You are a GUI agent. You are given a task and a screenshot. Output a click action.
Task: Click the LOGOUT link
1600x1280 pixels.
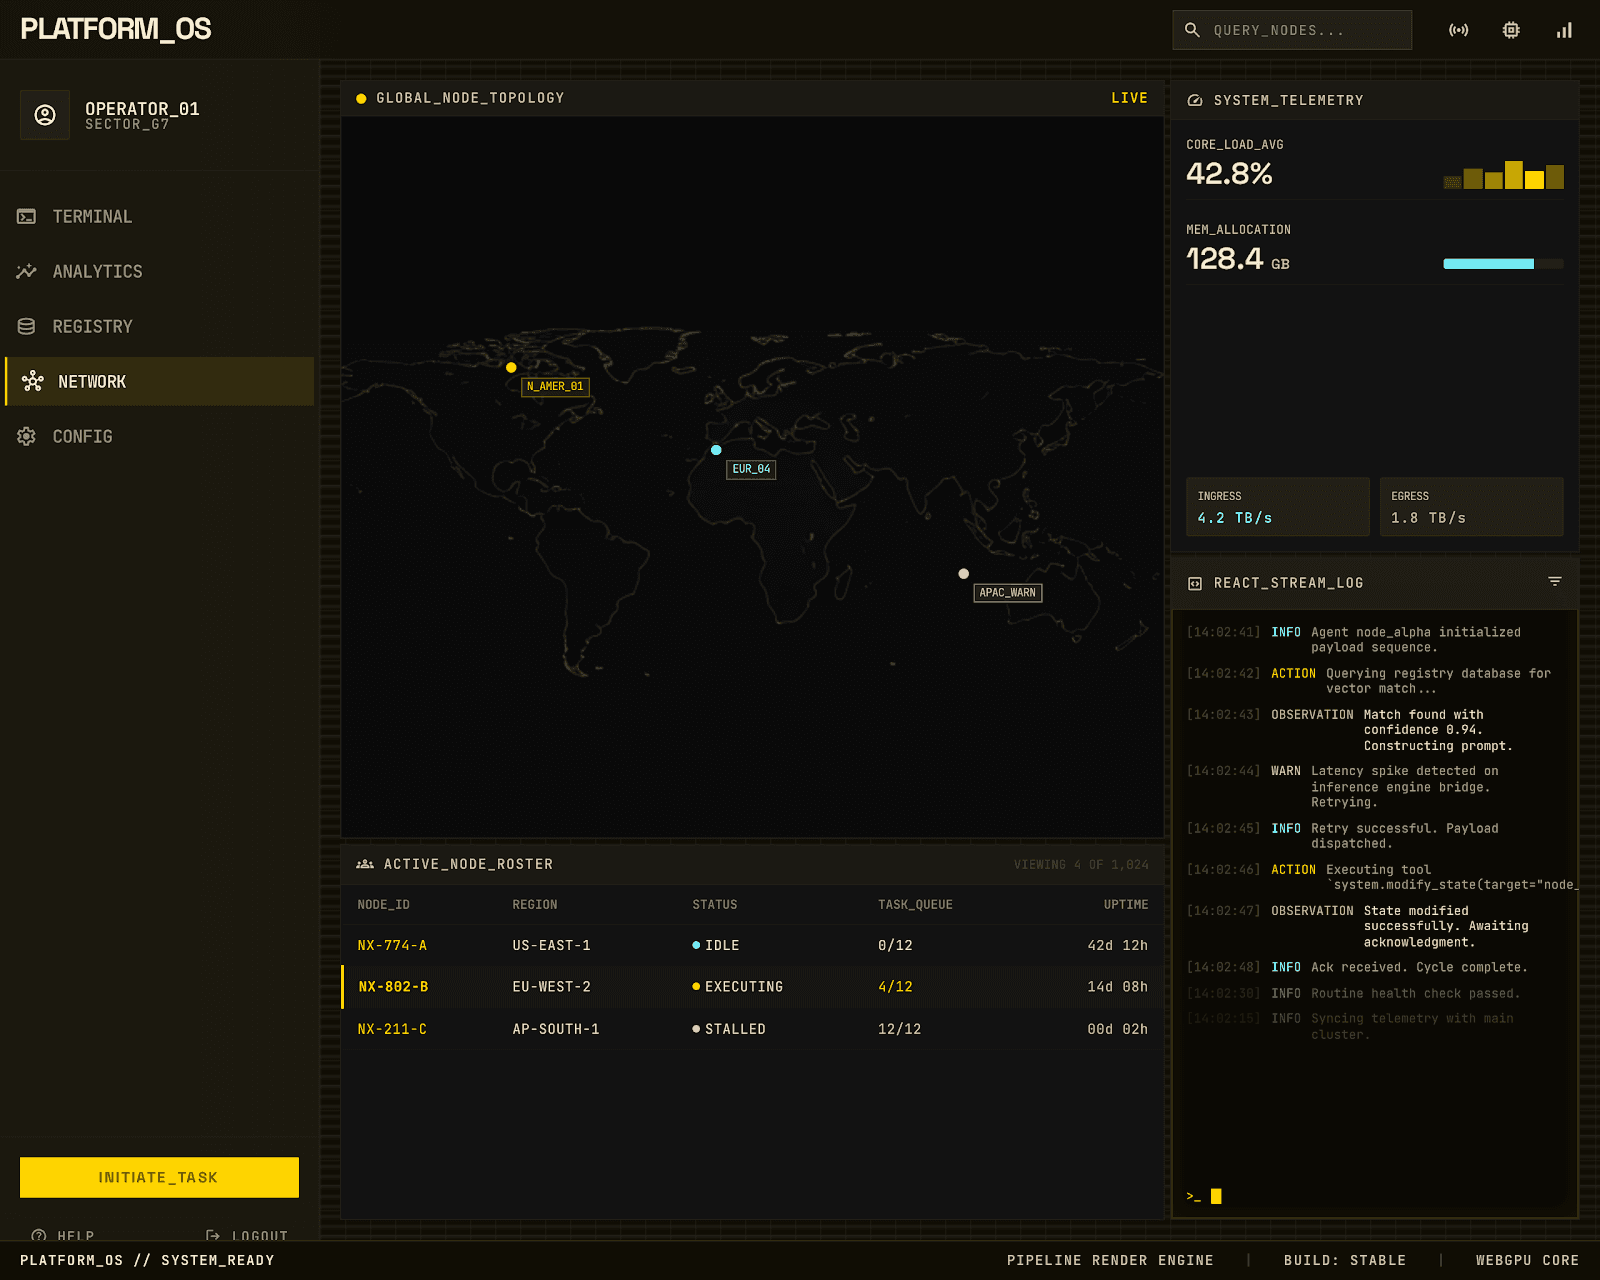click(x=247, y=1236)
